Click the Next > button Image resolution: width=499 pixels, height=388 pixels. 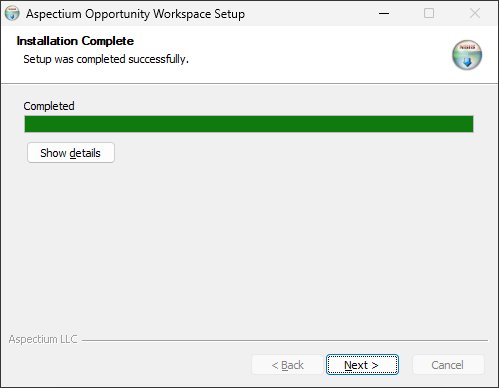point(362,365)
